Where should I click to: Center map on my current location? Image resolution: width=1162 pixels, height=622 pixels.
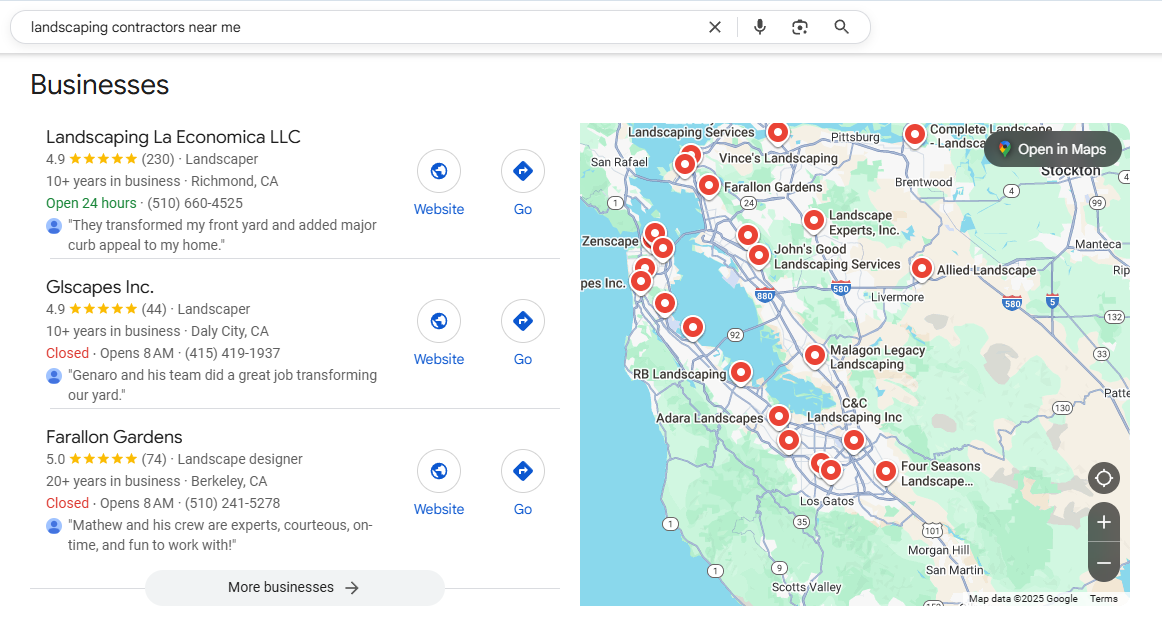1104,478
